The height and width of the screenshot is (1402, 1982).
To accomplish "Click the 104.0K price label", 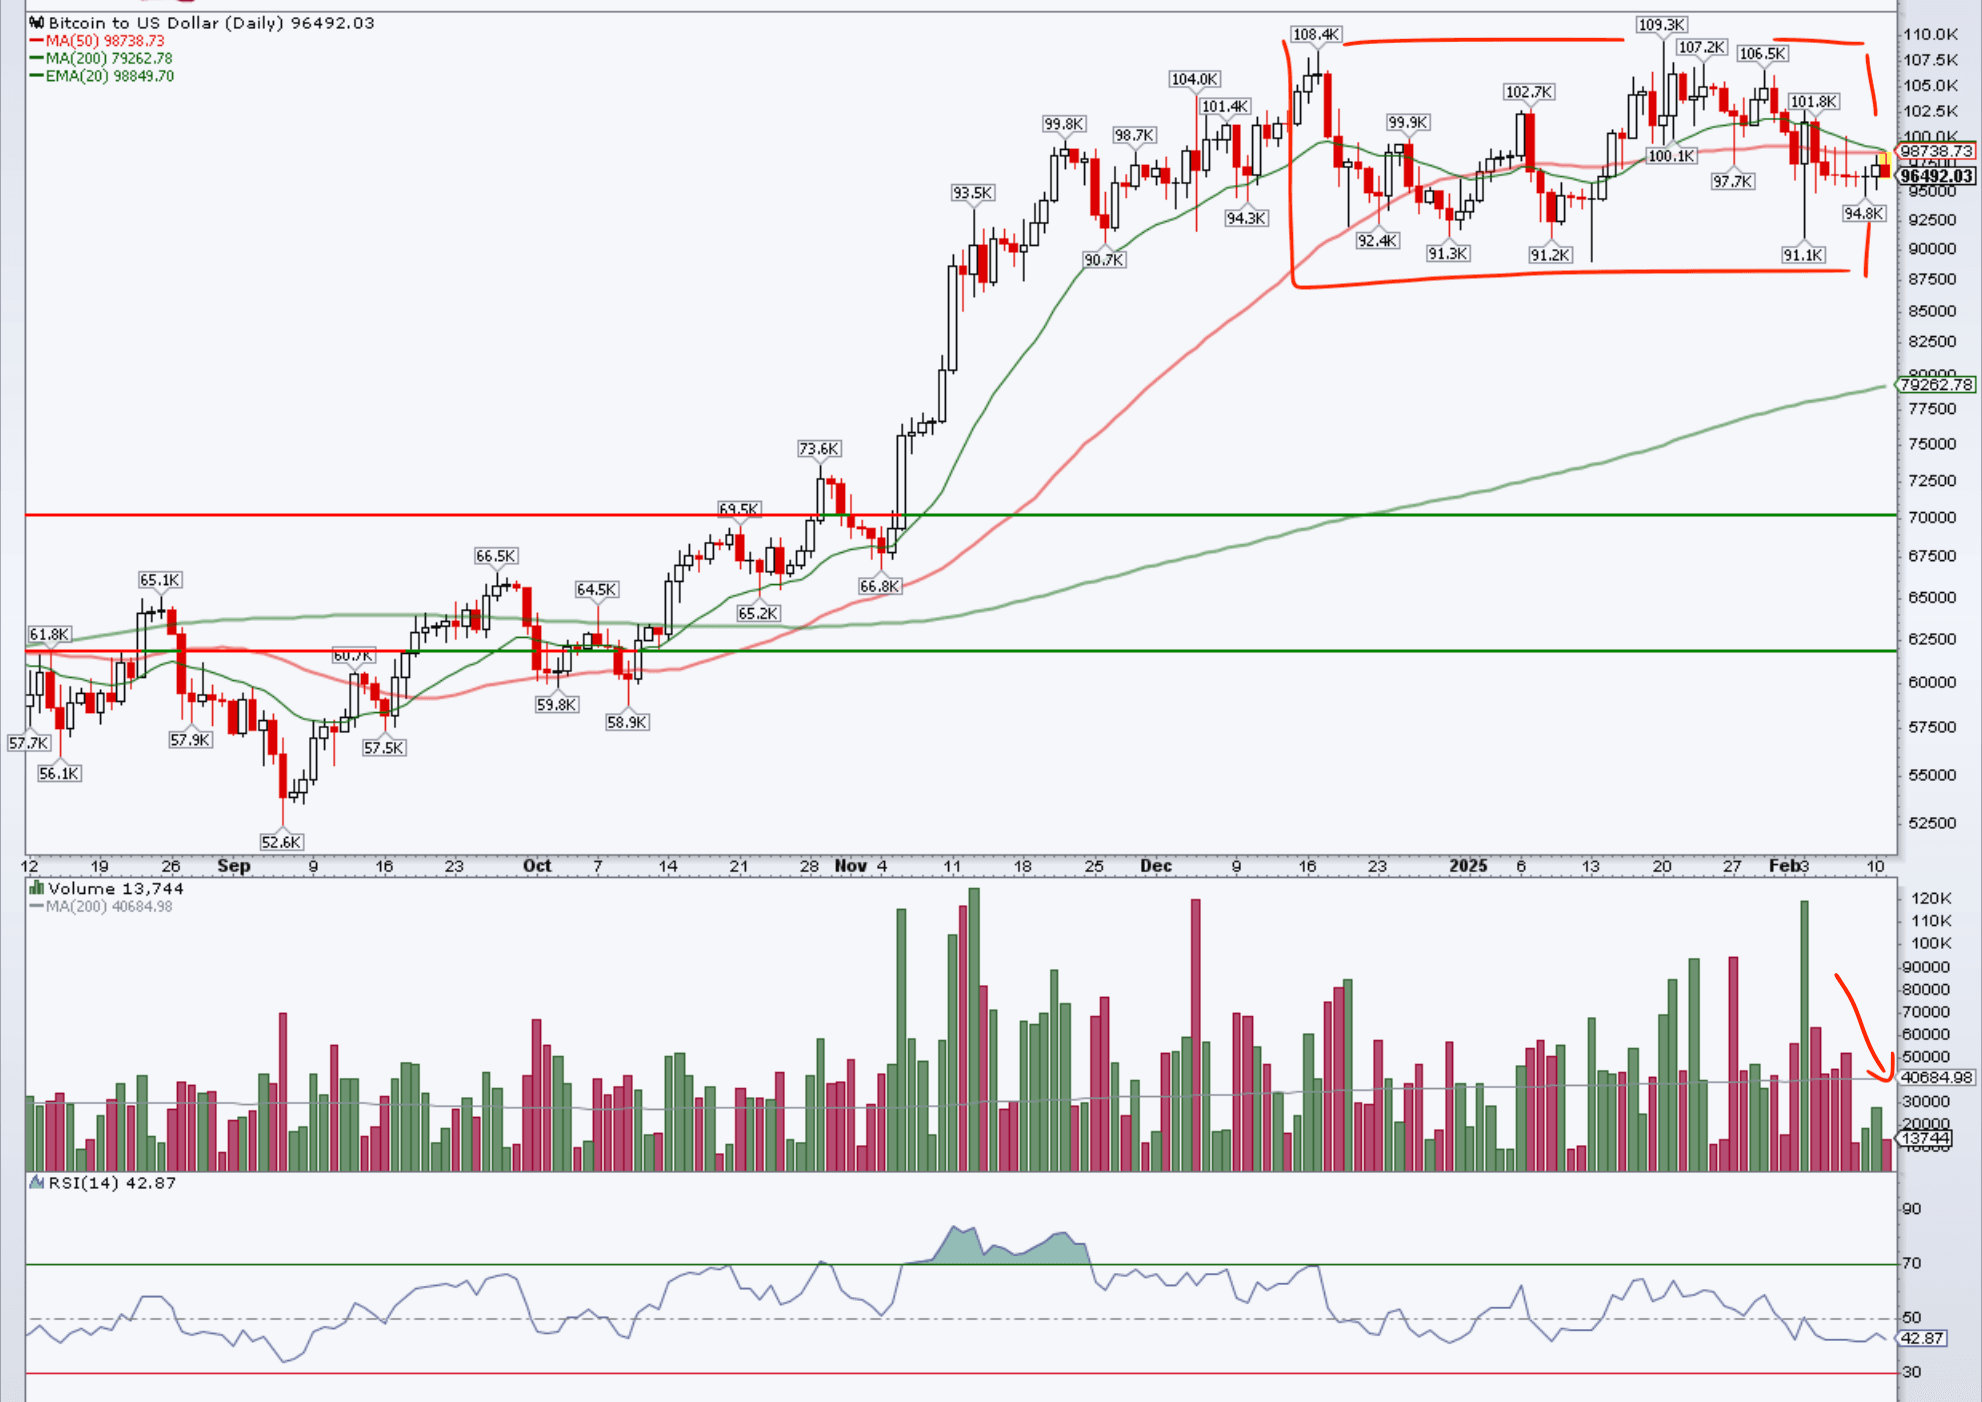I will (1195, 79).
